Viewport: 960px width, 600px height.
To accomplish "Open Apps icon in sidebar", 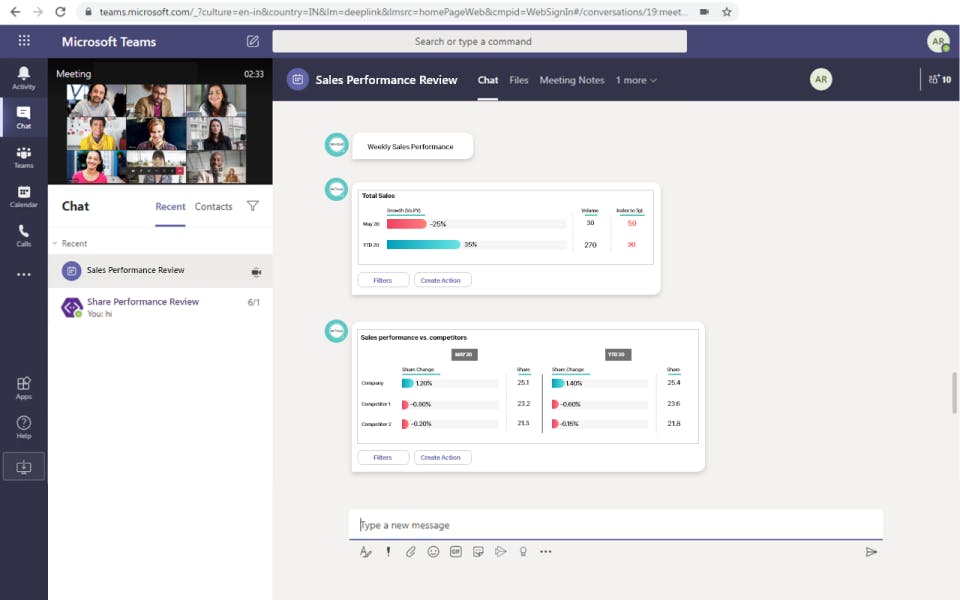I will point(23,388).
